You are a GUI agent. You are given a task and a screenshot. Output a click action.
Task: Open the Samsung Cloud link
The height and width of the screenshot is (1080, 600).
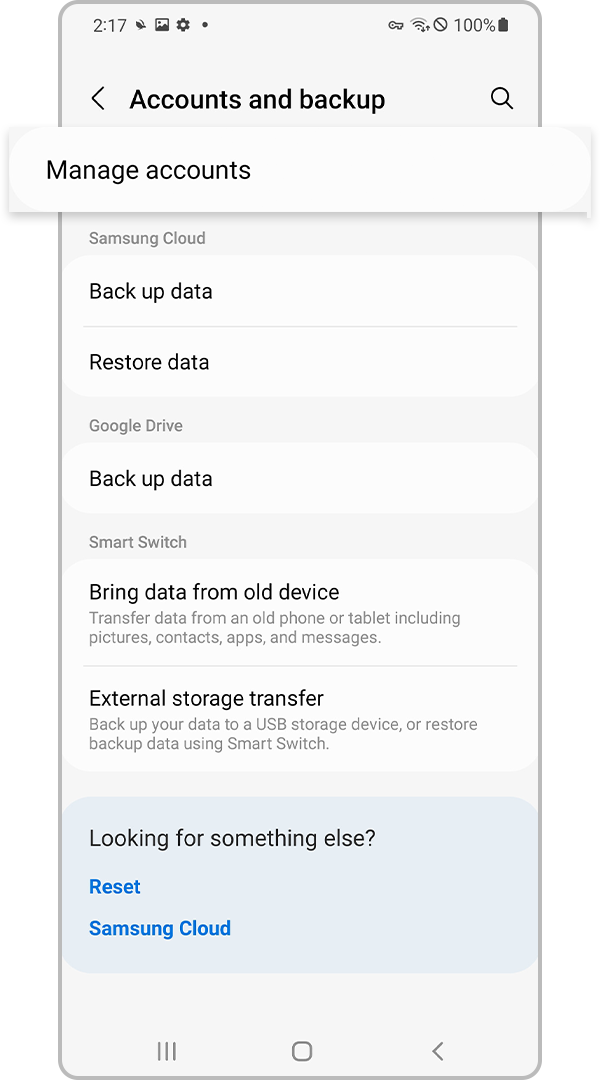tap(160, 928)
